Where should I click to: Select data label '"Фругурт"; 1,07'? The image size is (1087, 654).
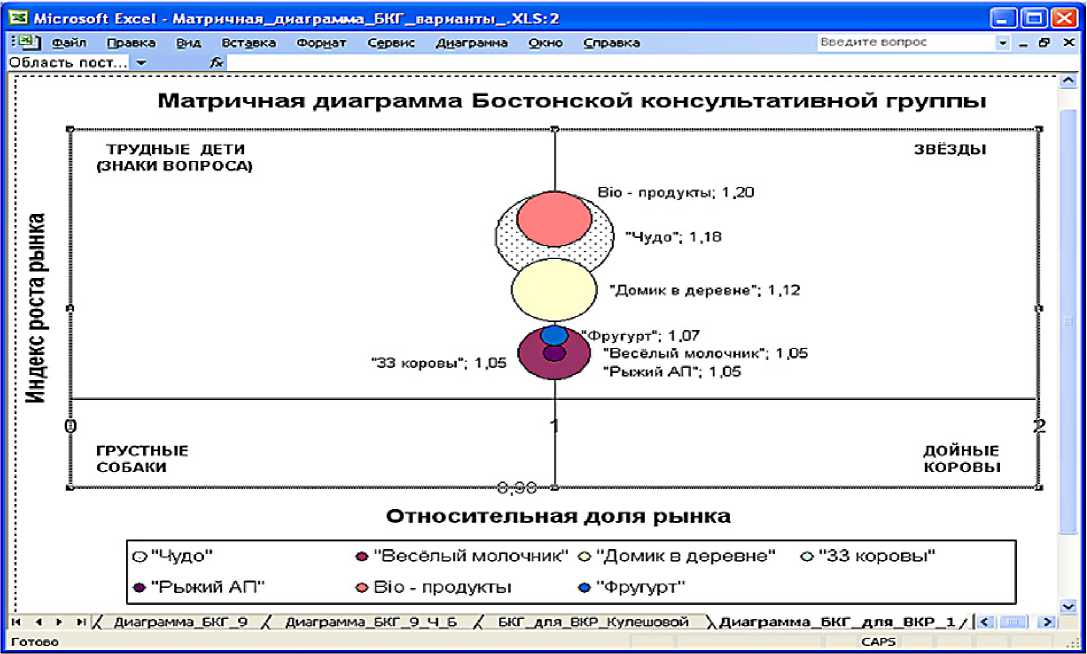coord(641,336)
